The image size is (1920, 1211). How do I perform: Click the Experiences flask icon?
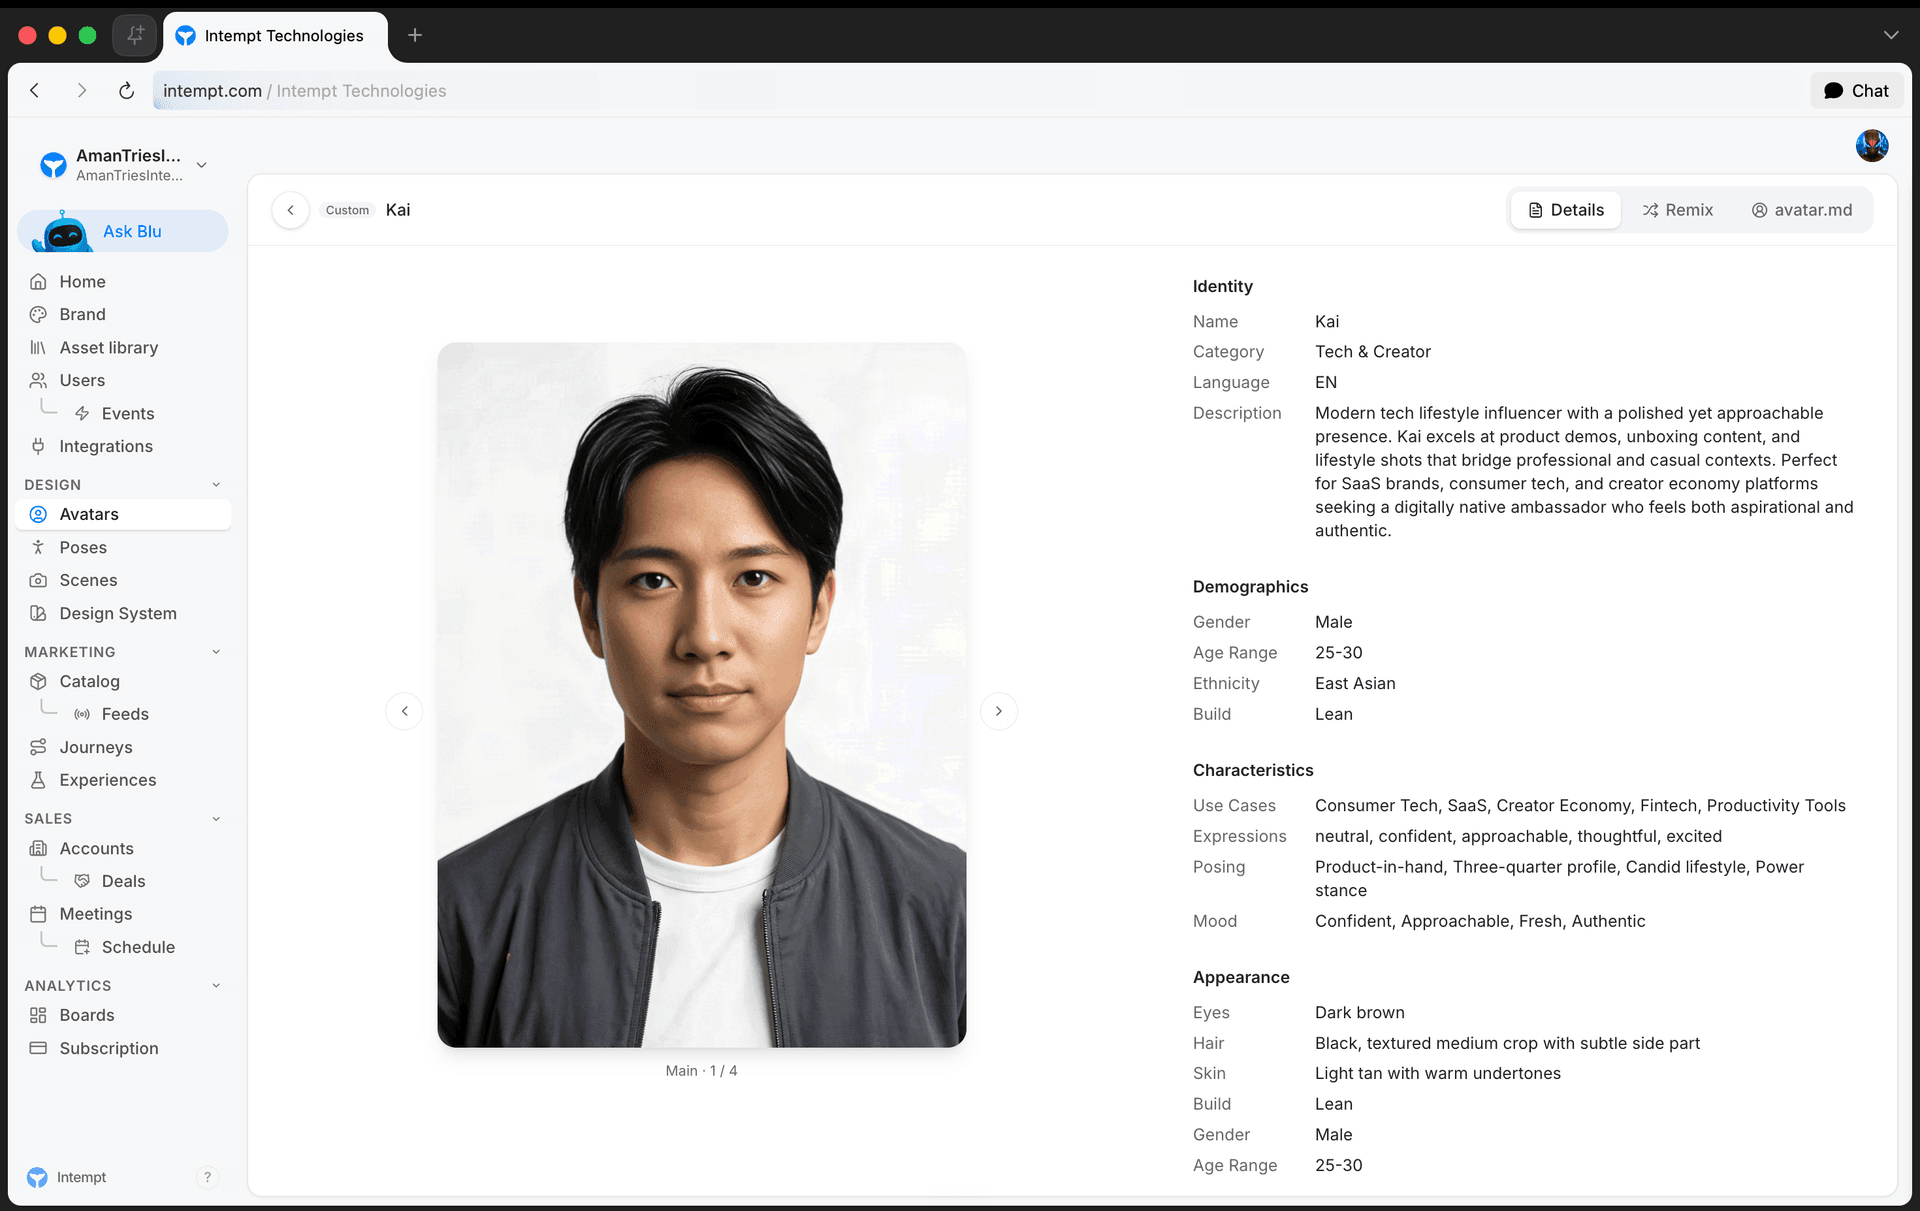(x=38, y=781)
